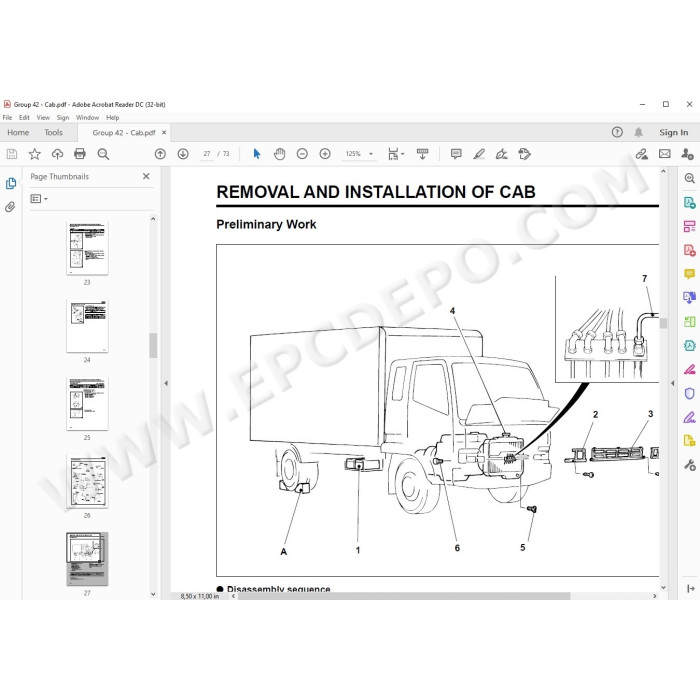Collapse the left navigation pane arrow
Image resolution: width=700 pixels, height=700 pixels.
point(166,383)
